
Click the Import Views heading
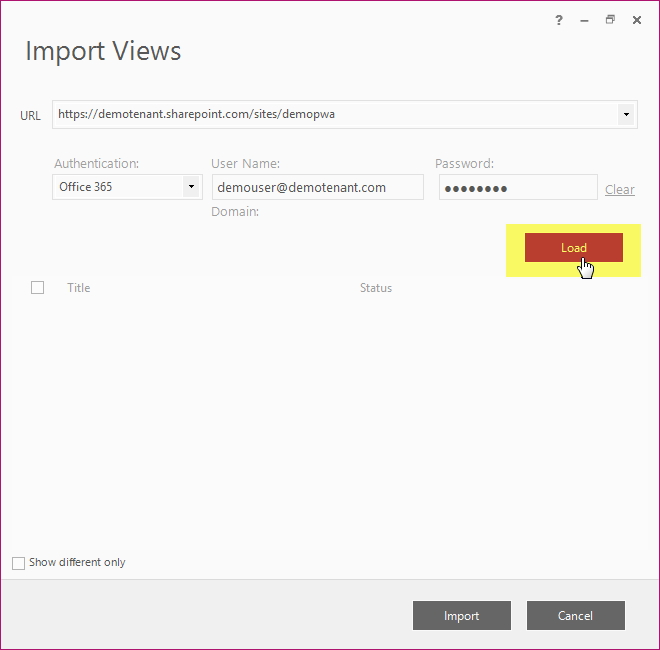click(x=103, y=51)
